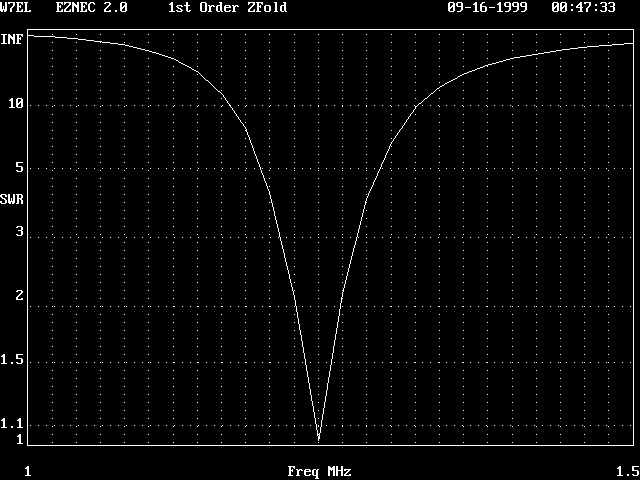
Task: Click the time stamp 00:47:33
Action: tap(583, 7)
